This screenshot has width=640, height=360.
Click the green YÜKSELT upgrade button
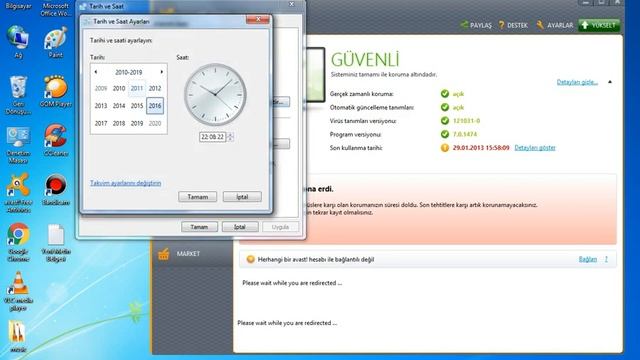coord(599,25)
